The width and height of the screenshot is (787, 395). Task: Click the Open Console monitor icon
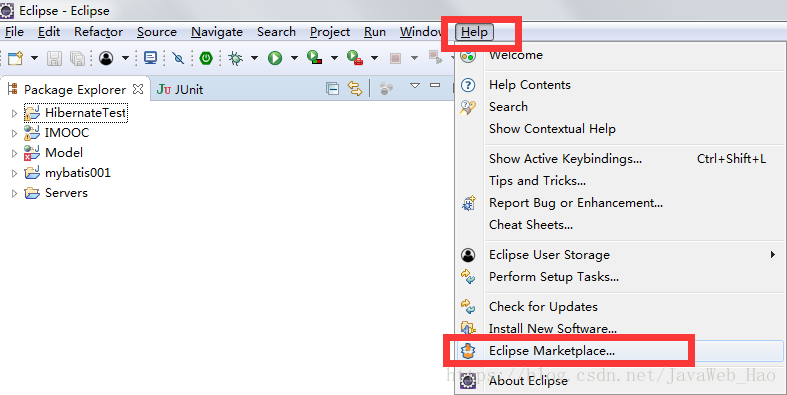tap(151, 58)
